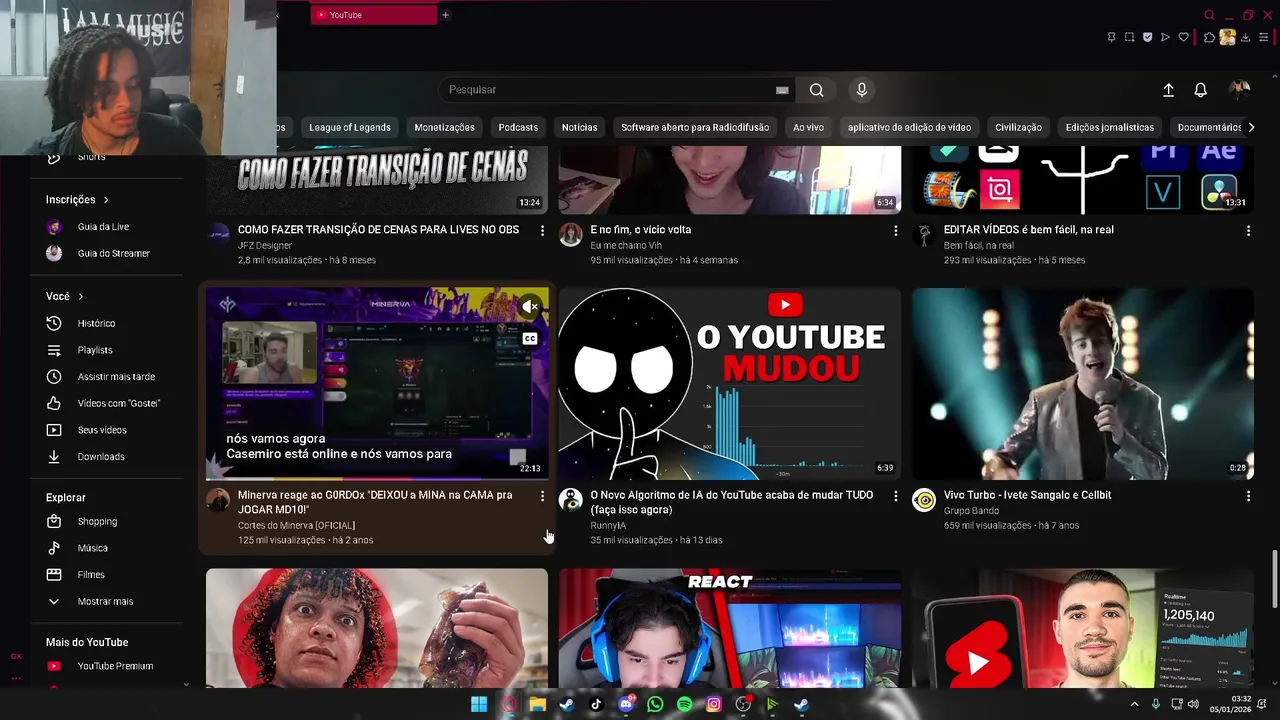The width and height of the screenshot is (1280, 720).
Task: Select the Ao vivo filter chip
Action: (x=808, y=127)
